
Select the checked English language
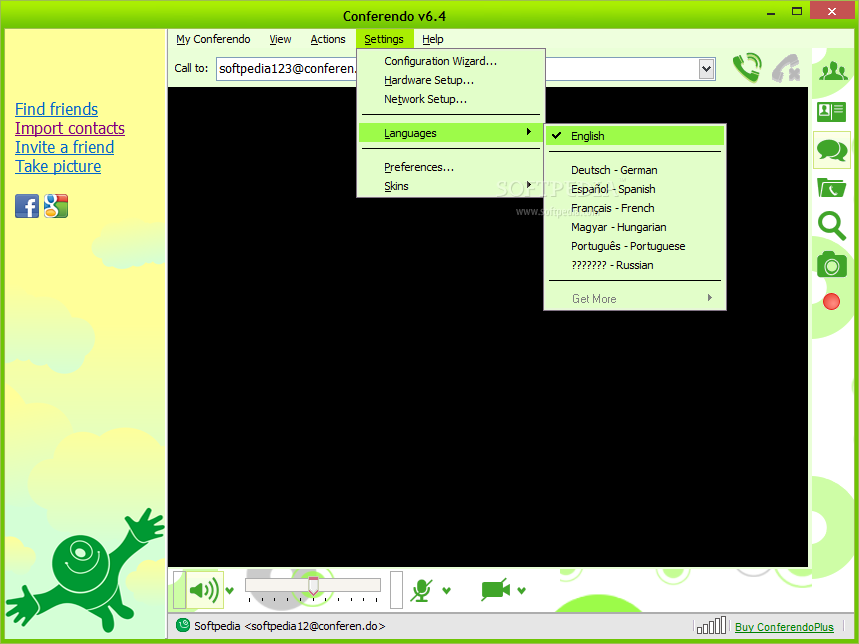pos(635,136)
